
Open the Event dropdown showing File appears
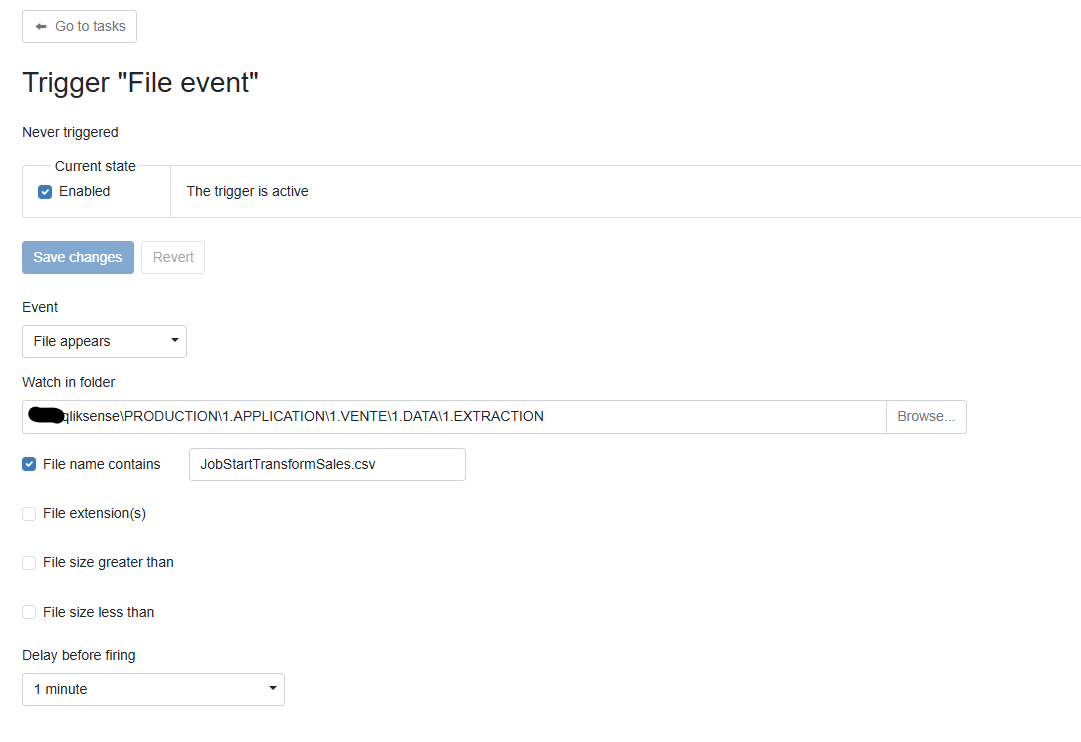pyautogui.click(x=104, y=341)
